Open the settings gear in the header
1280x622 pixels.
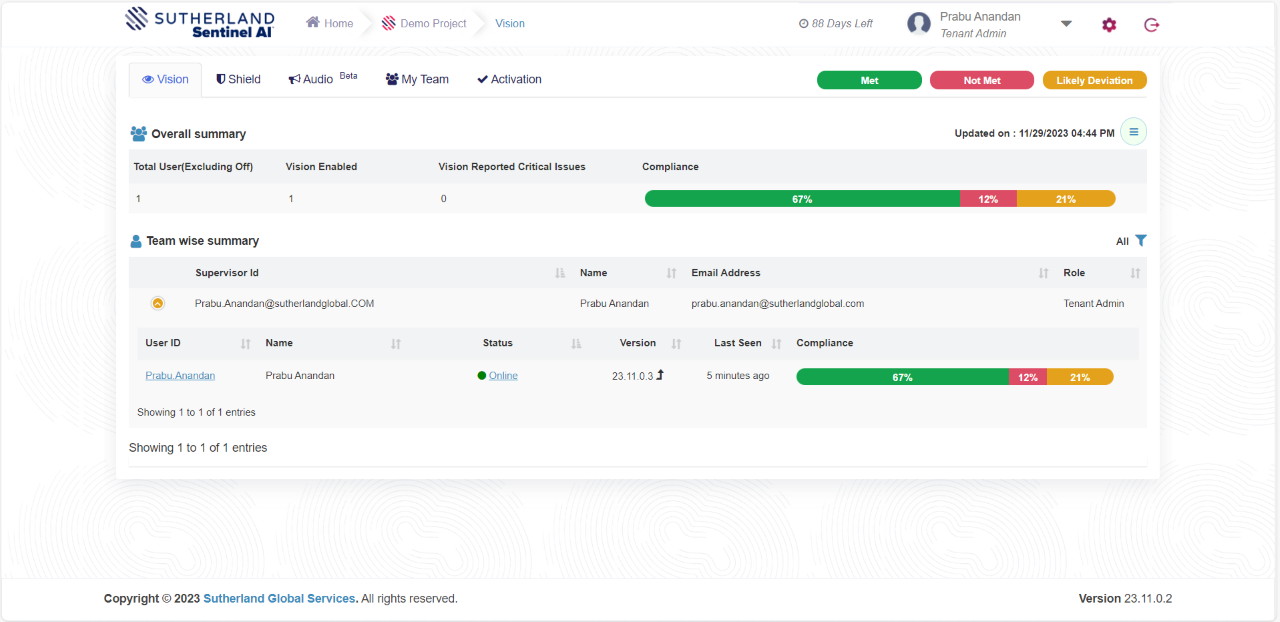click(1108, 24)
